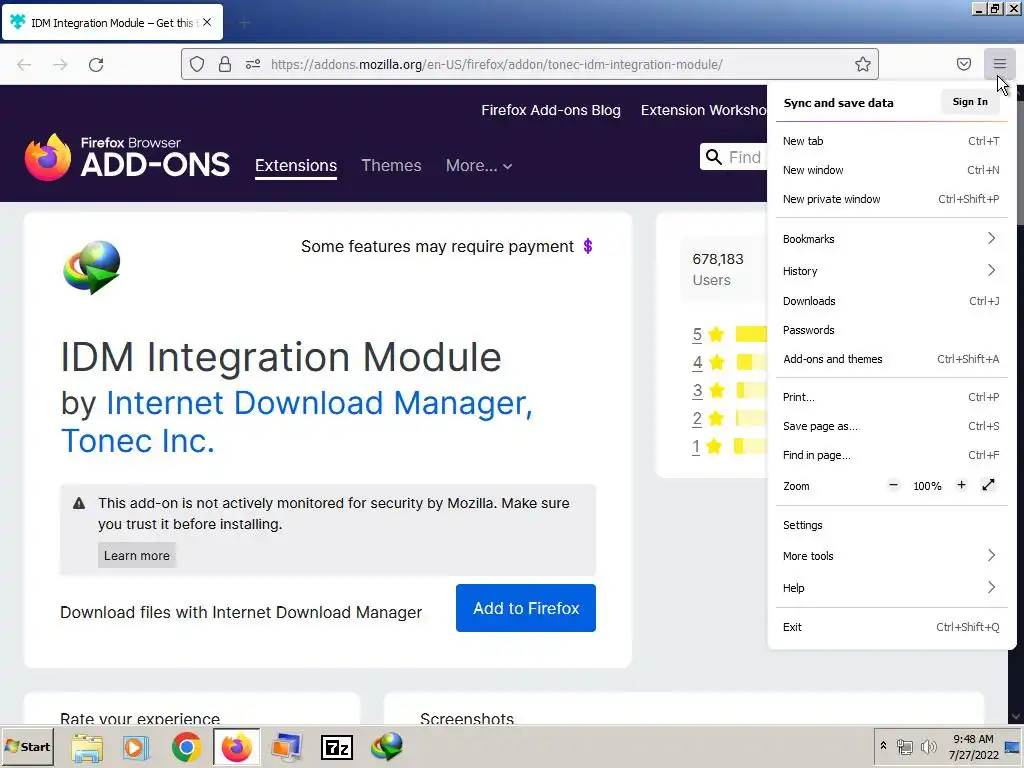Open the More... dropdown in site navigation
1024x768 pixels.
point(479,165)
